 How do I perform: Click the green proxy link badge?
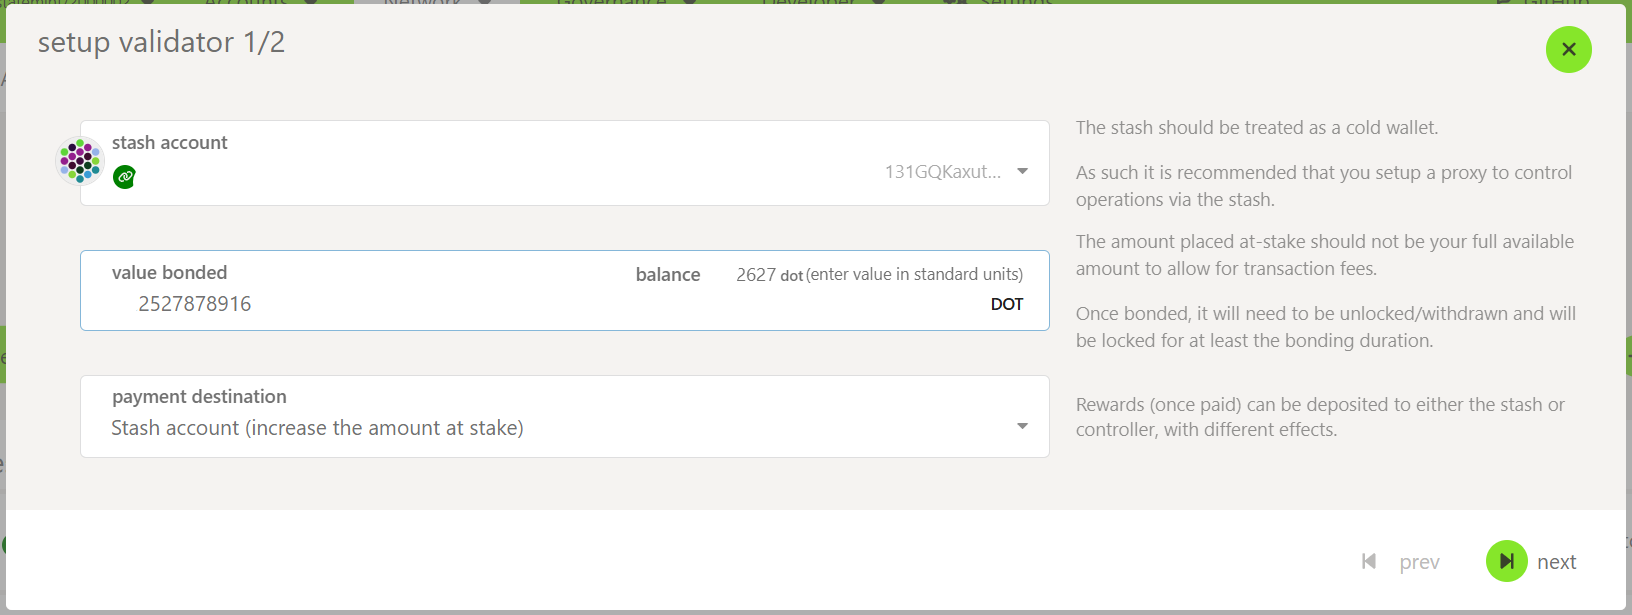click(x=124, y=177)
